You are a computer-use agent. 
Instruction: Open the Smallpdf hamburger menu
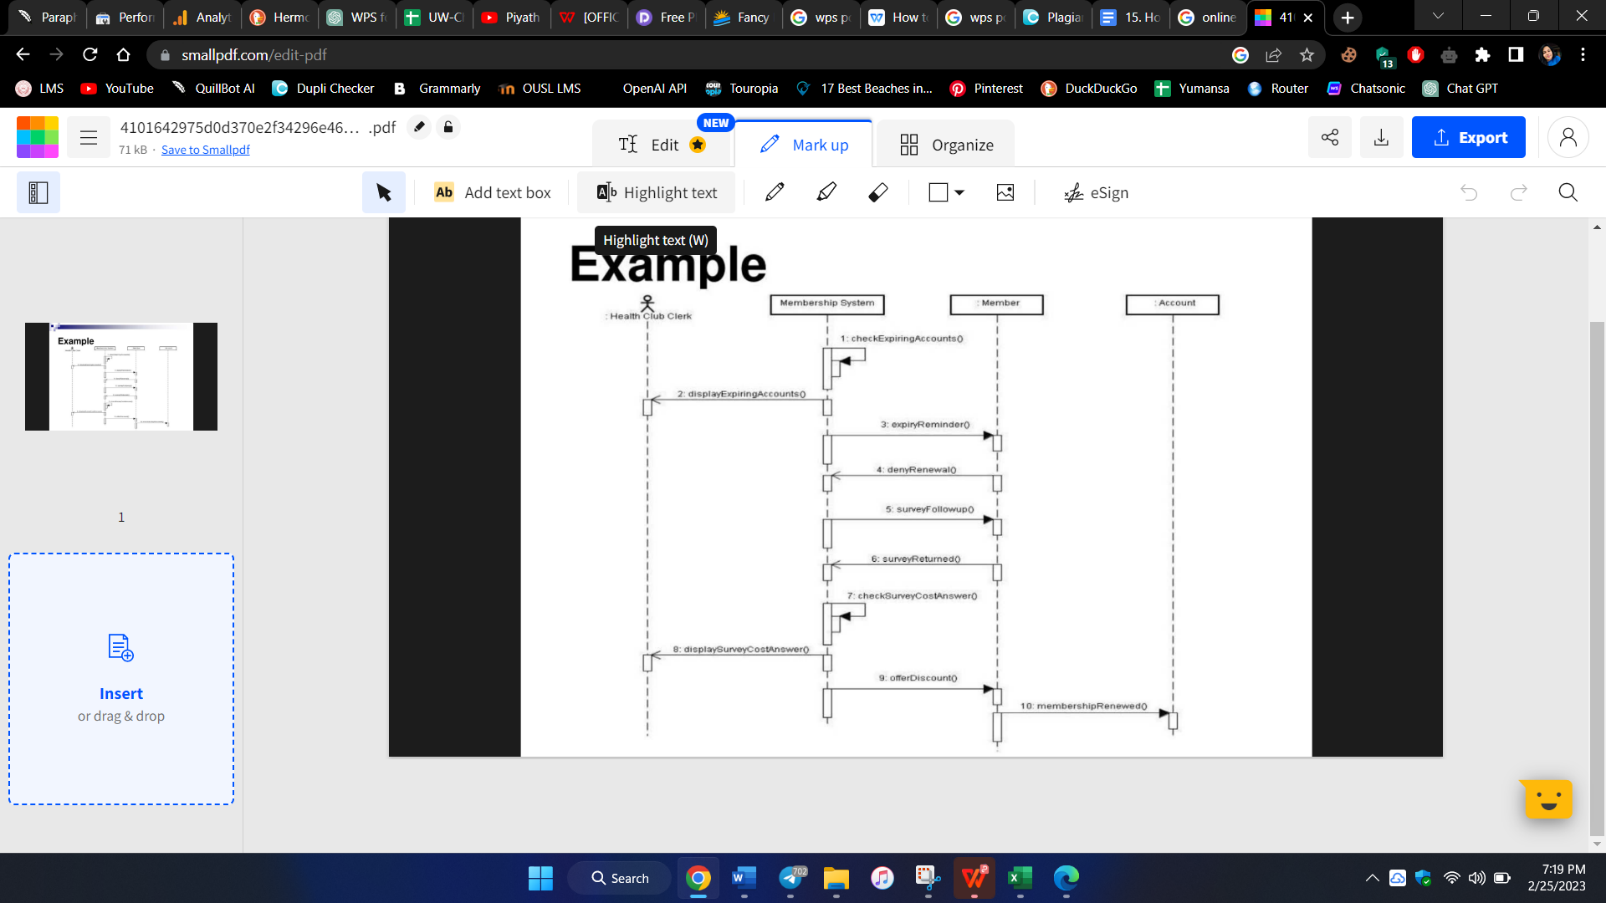click(x=88, y=137)
